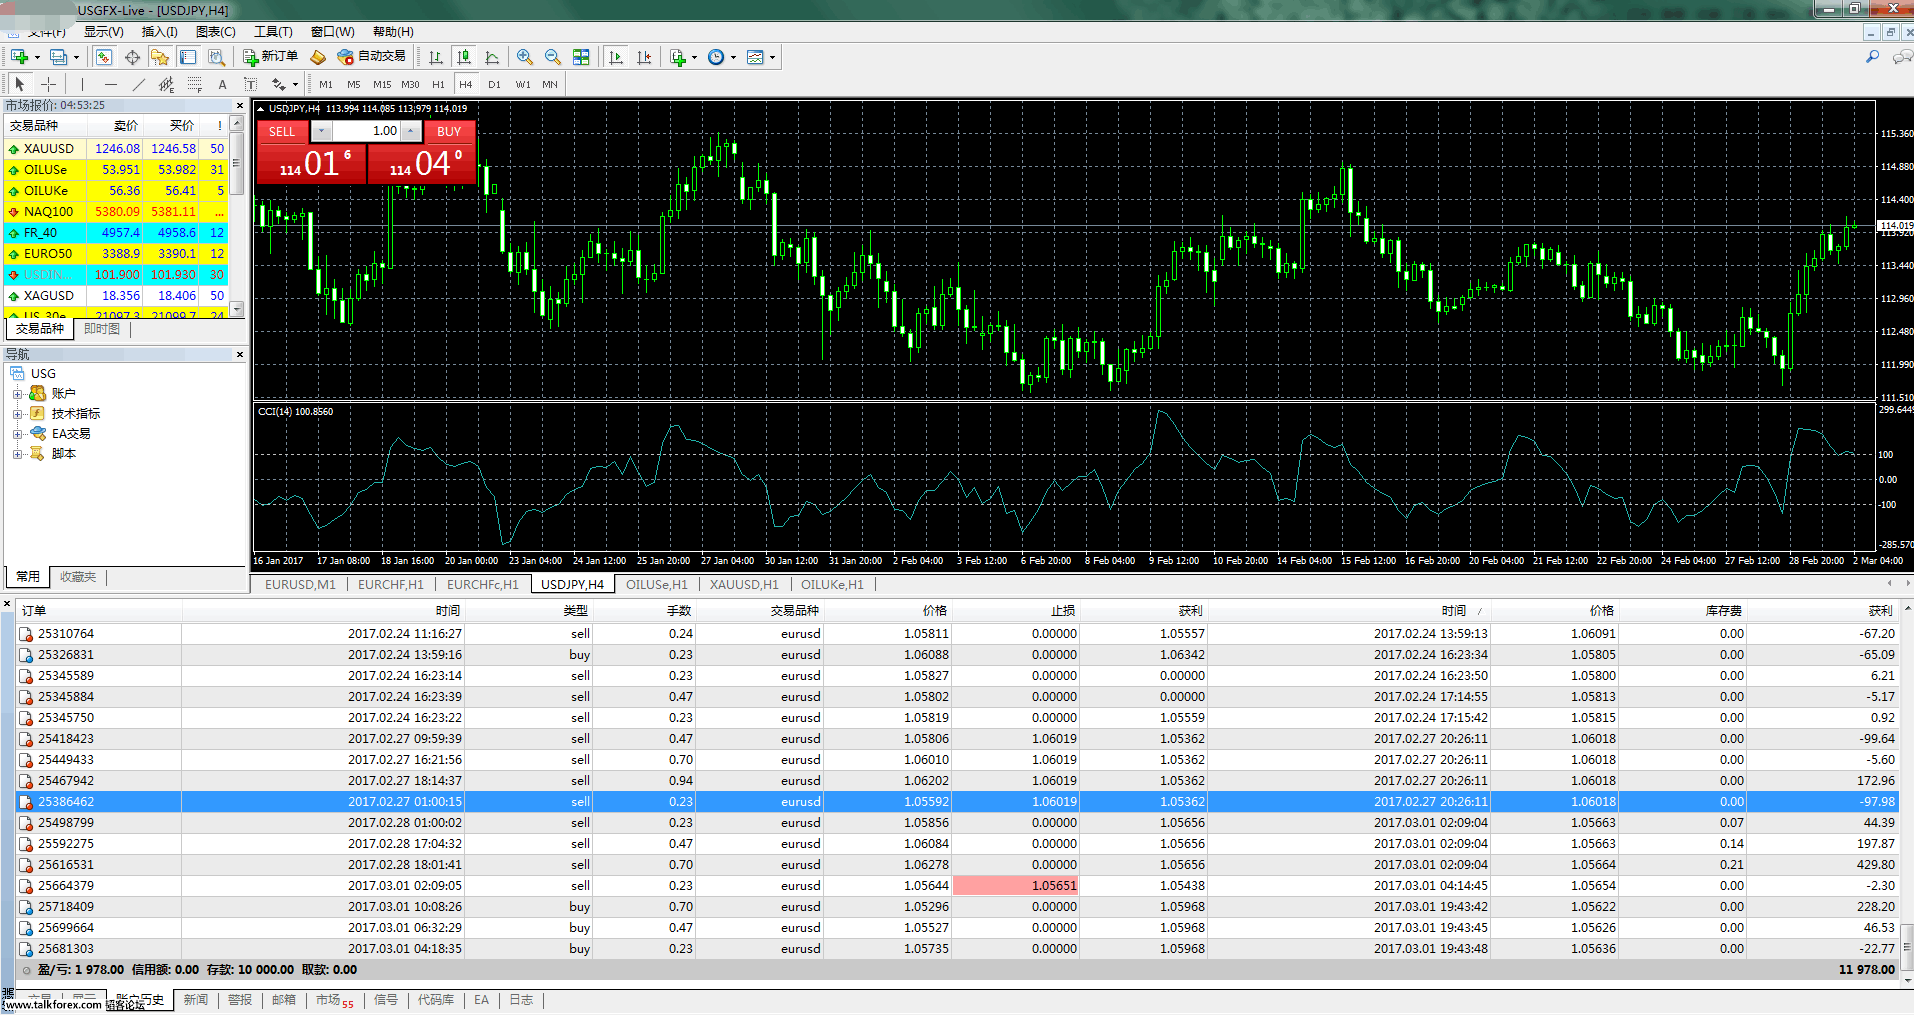Select the D1 timeframe button
The image size is (1914, 1015).
click(x=494, y=84)
